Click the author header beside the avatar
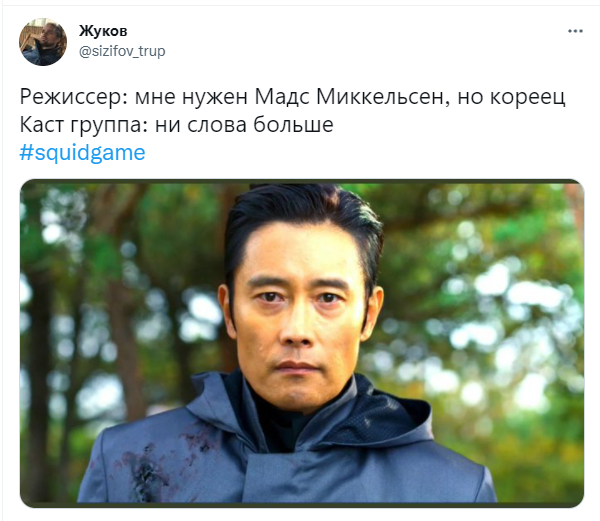The height and width of the screenshot is (521, 600). click(x=122, y=41)
